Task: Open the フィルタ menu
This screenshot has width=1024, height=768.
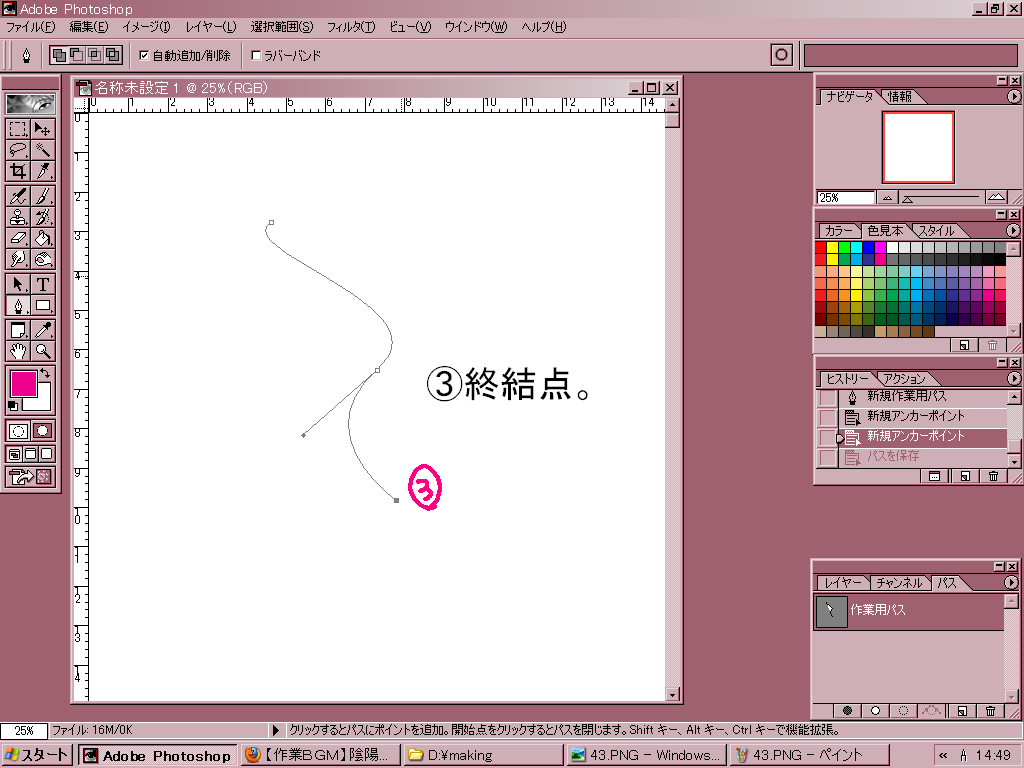Action: click(x=351, y=26)
